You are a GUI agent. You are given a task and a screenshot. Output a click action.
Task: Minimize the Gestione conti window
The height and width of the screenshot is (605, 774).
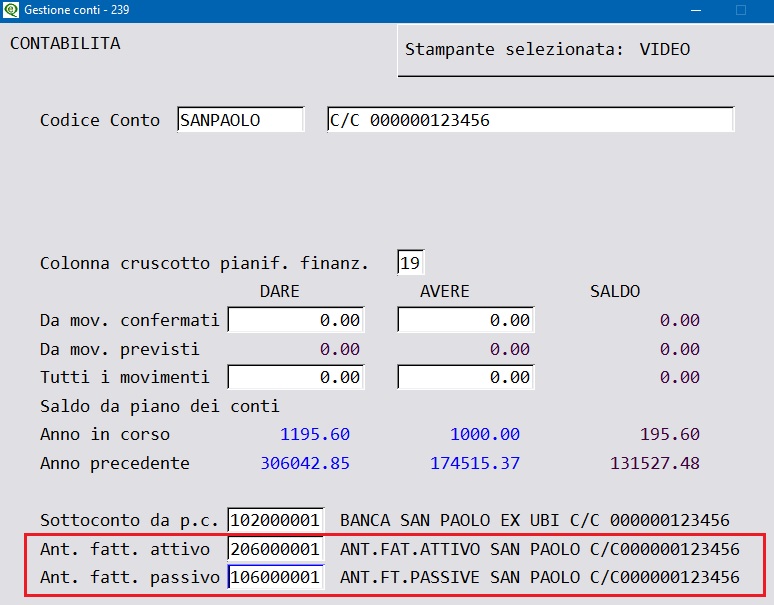(x=696, y=10)
